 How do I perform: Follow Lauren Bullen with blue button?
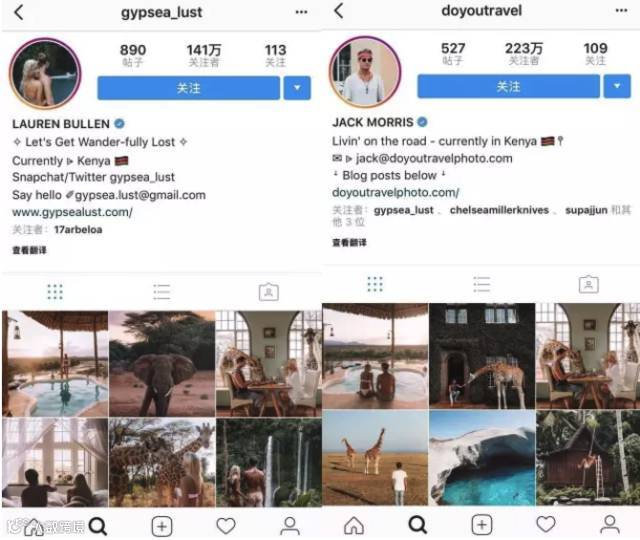pos(189,88)
